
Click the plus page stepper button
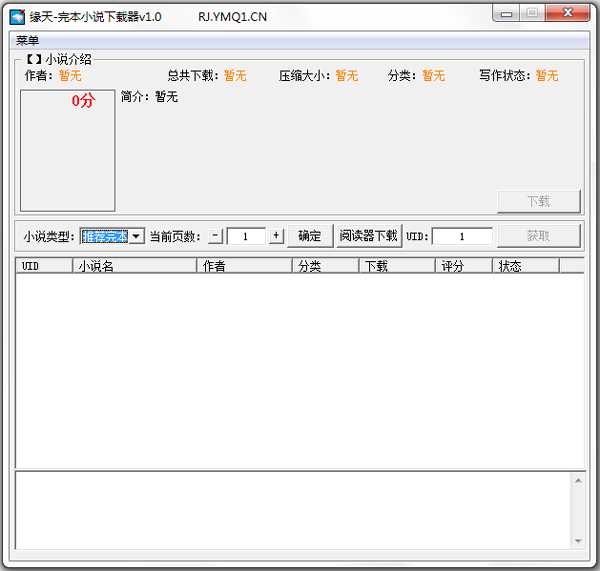[x=276, y=236]
